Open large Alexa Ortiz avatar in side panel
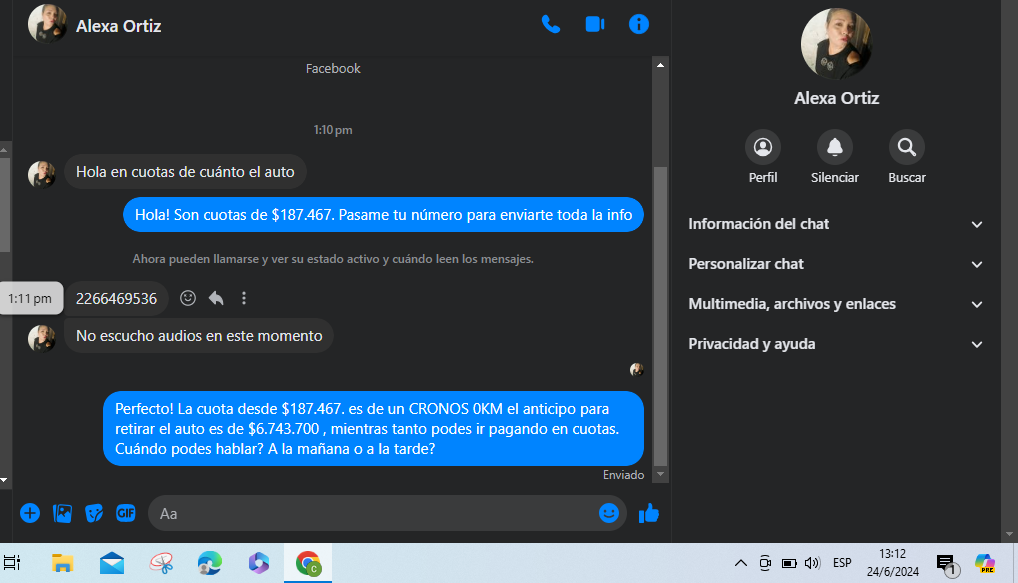The width and height of the screenshot is (1018, 583). point(836,44)
